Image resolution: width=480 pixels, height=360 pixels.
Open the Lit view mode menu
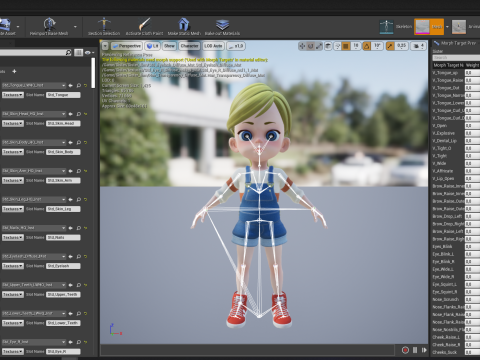click(x=153, y=46)
